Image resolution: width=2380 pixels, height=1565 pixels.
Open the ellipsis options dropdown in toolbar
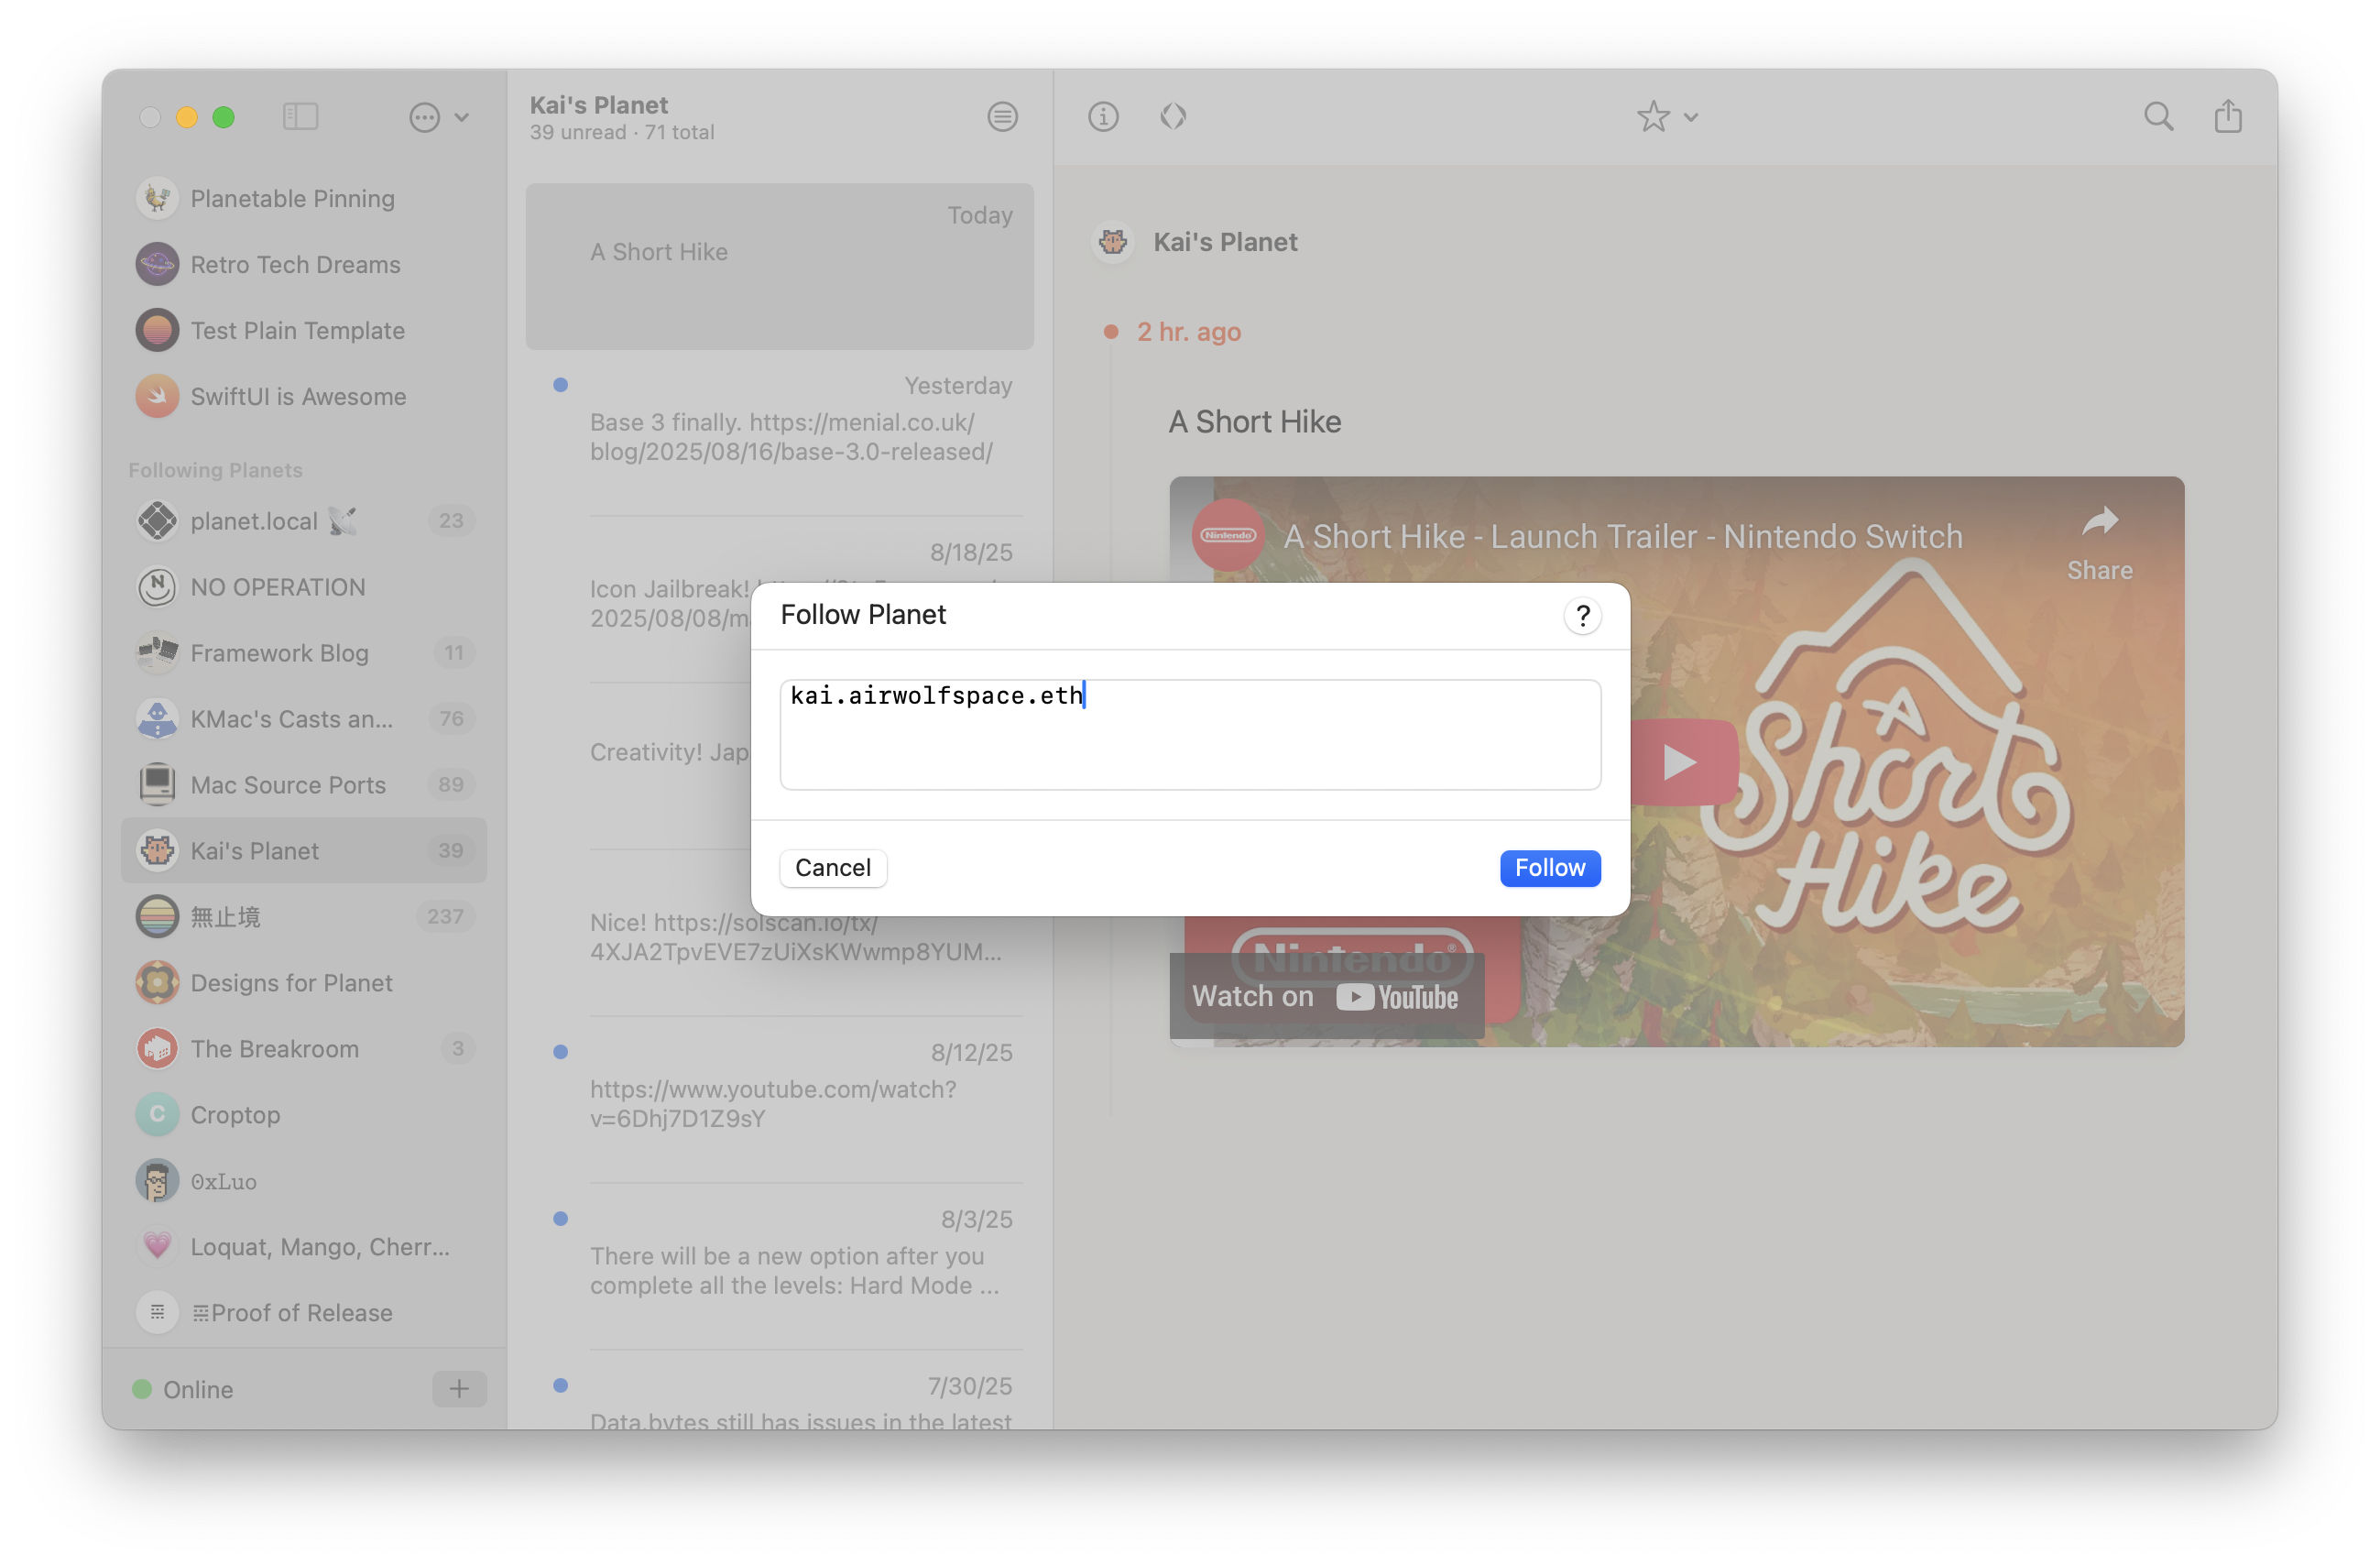438,117
